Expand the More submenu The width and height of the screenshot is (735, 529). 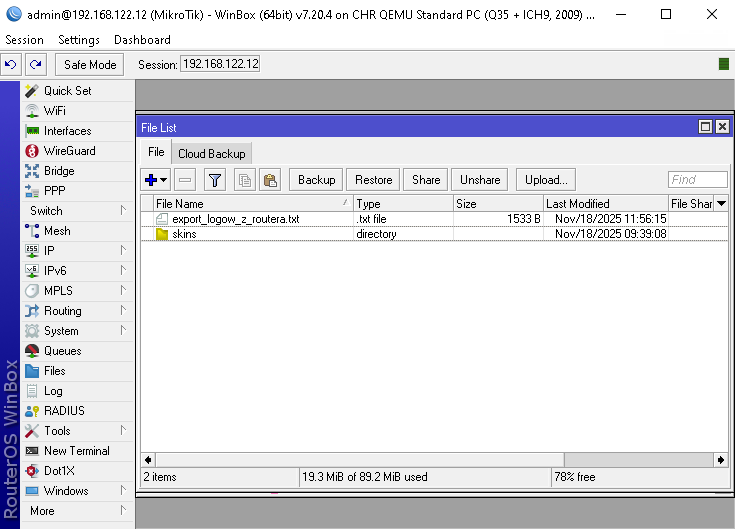pyautogui.click(x=77, y=511)
